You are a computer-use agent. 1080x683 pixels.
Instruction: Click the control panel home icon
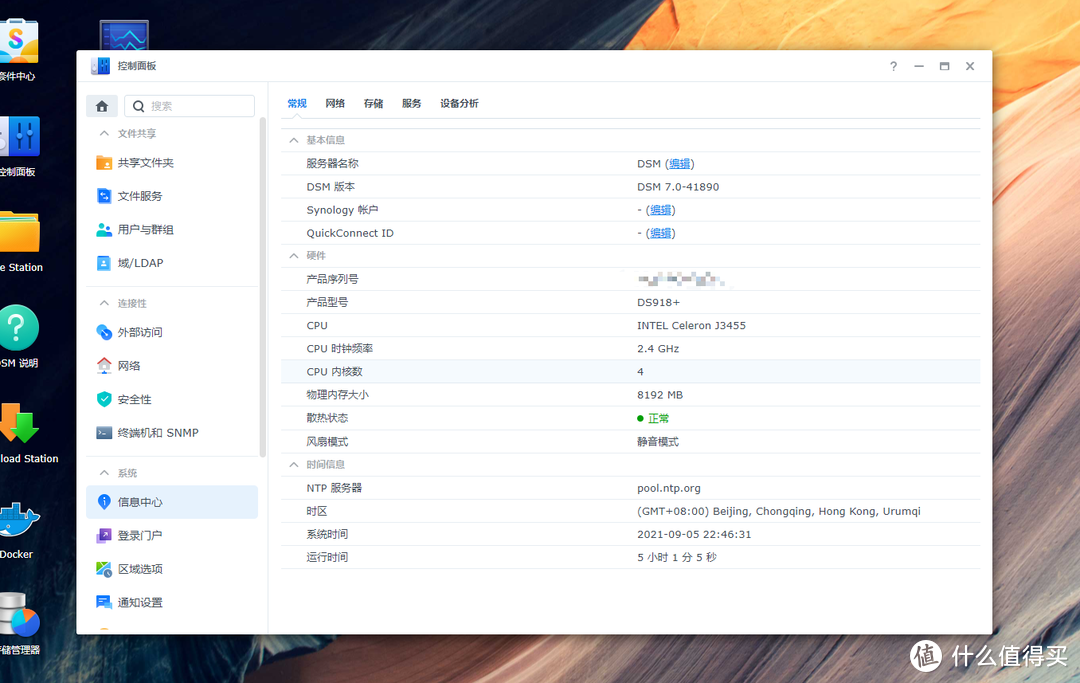101,105
